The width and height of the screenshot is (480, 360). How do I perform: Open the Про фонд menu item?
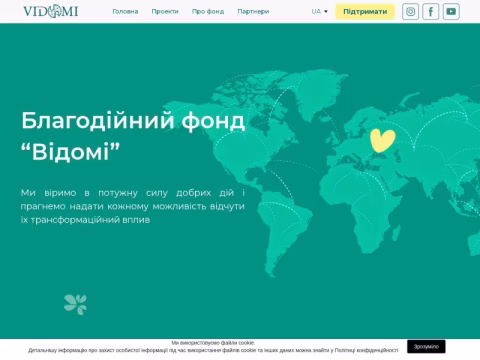208,11
